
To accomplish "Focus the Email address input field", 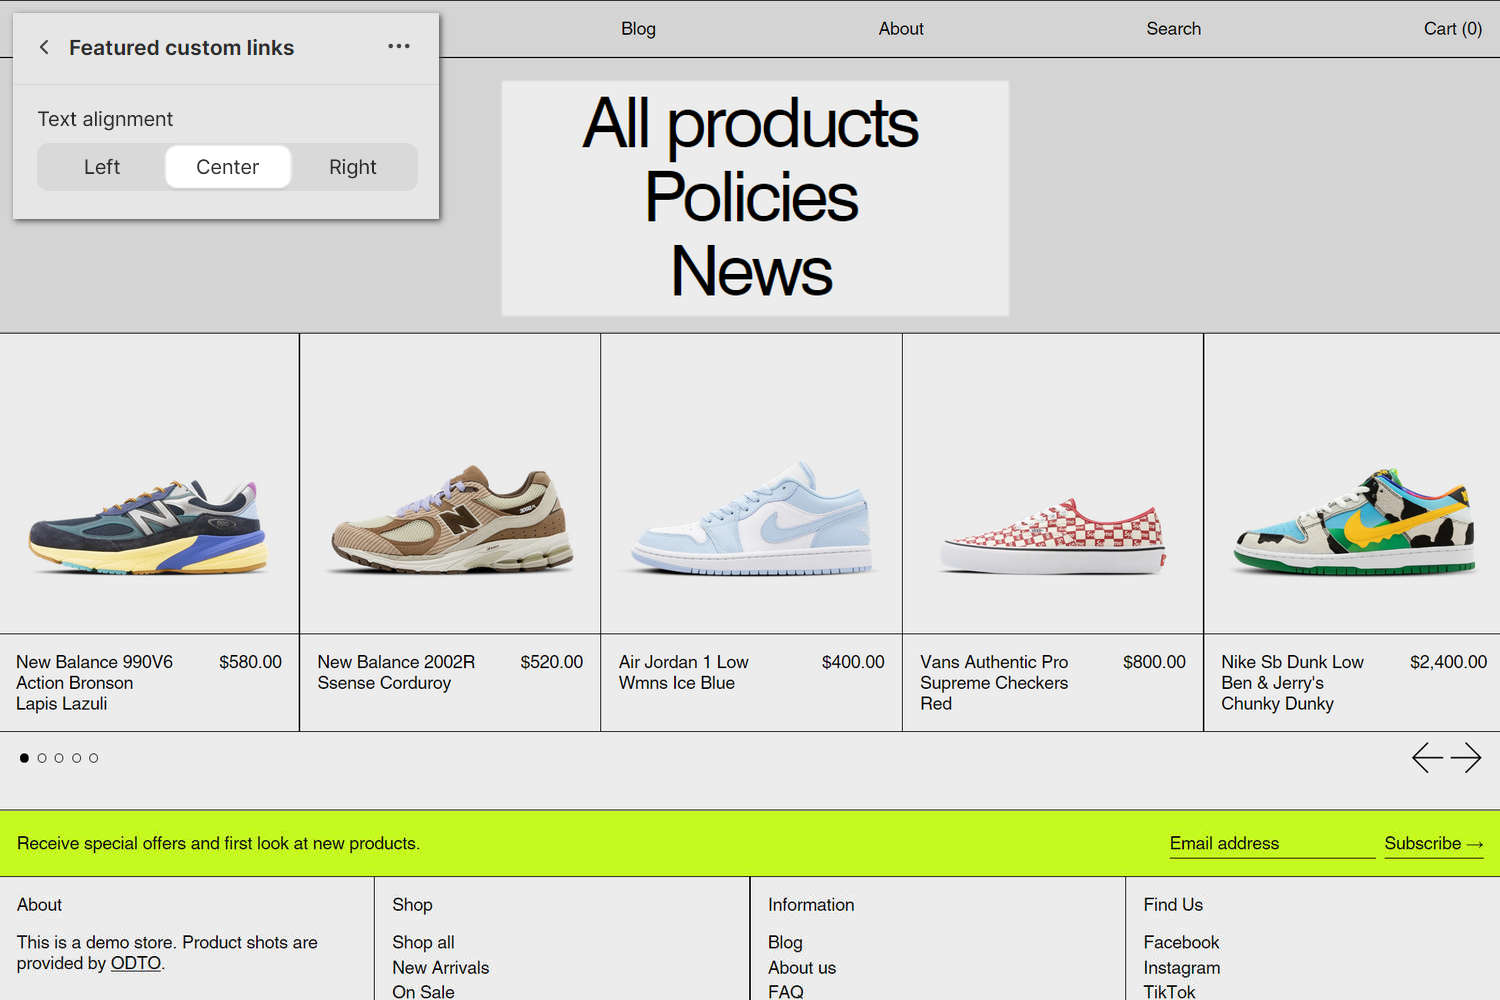I will [x=1270, y=843].
